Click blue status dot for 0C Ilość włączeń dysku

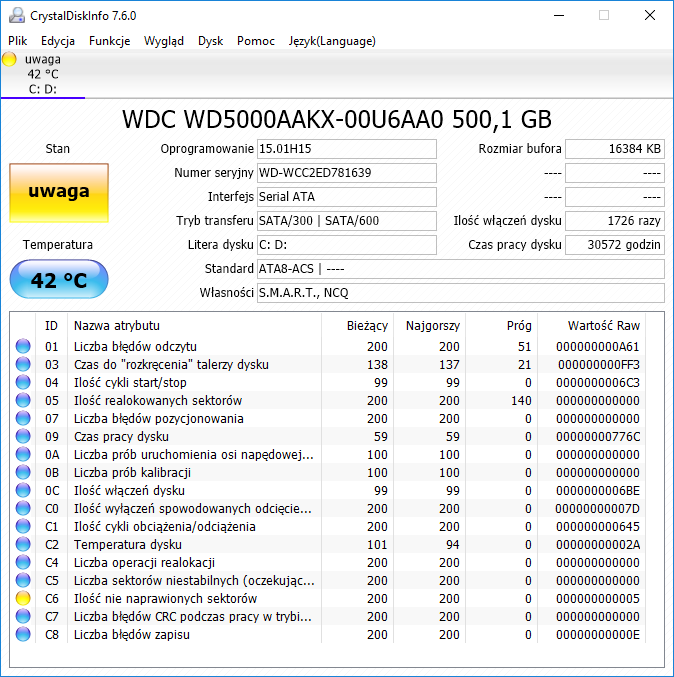(23, 490)
